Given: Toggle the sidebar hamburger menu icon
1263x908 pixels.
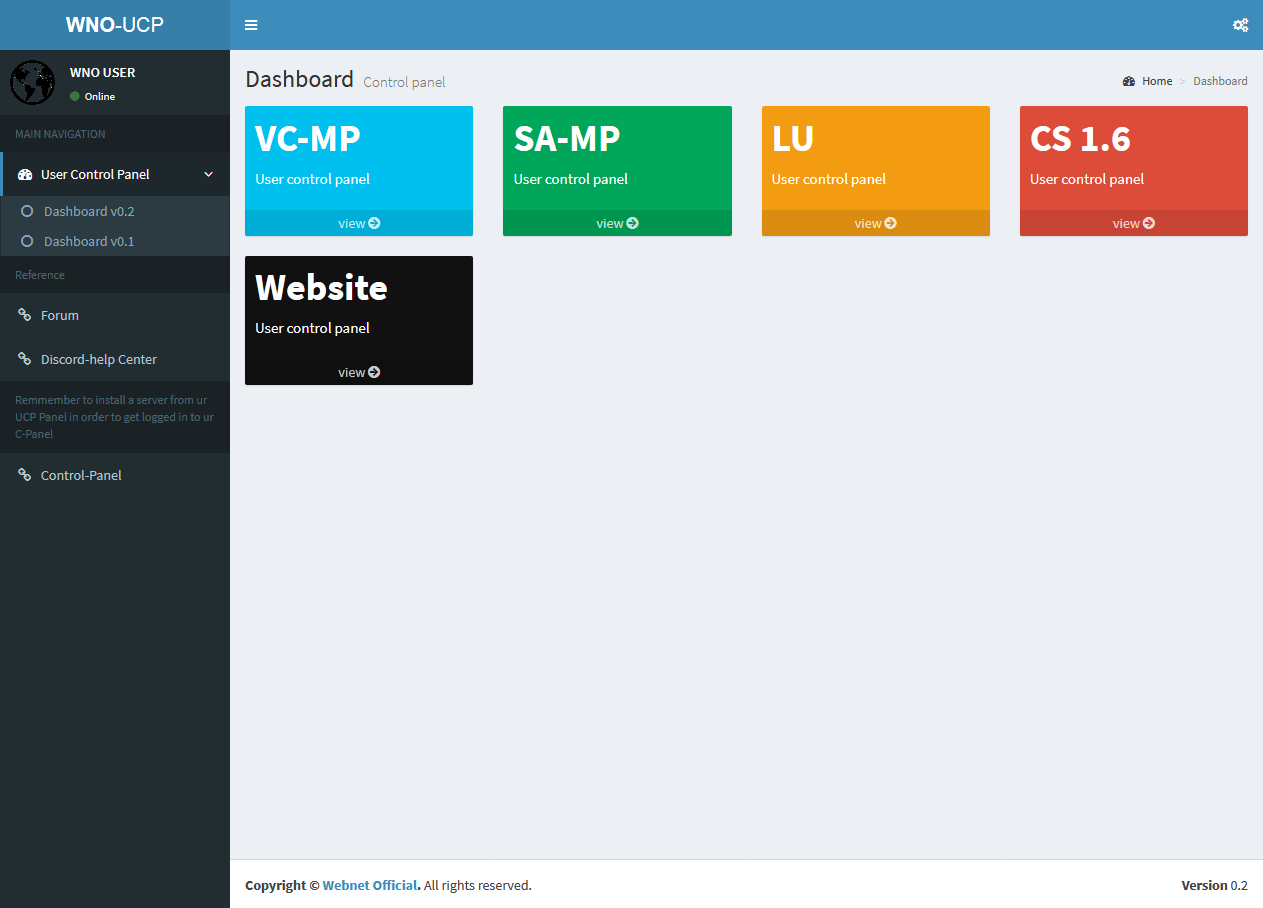Looking at the screenshot, I should 251,25.
